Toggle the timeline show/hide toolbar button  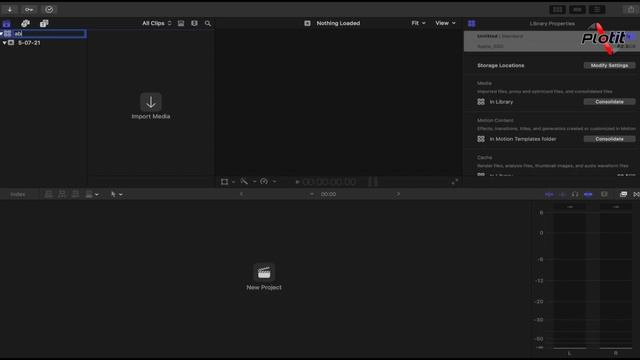click(x=577, y=9)
